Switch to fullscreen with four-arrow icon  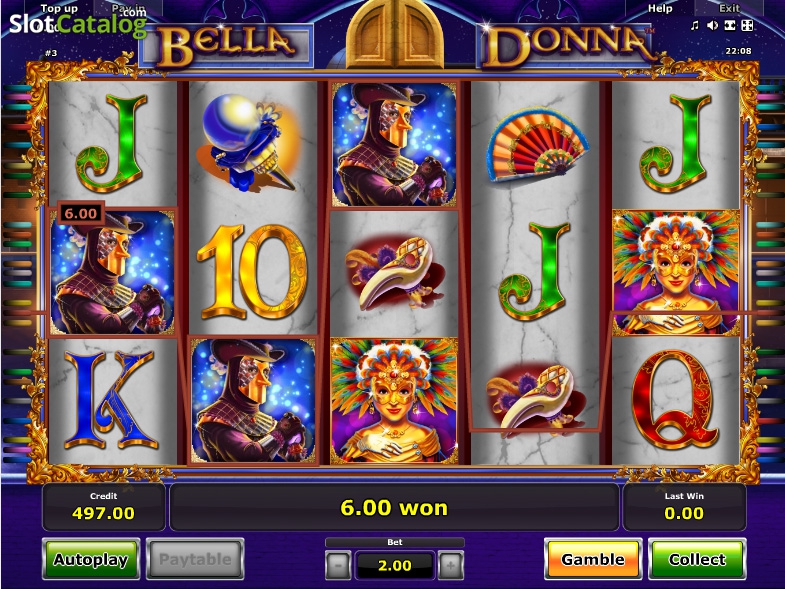[747, 26]
